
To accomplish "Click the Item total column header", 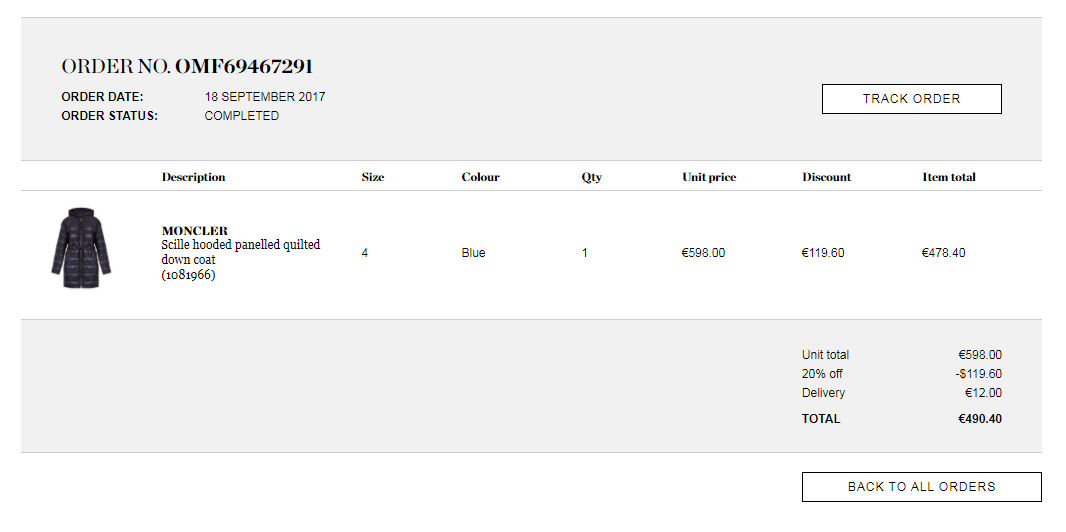I will (949, 177).
